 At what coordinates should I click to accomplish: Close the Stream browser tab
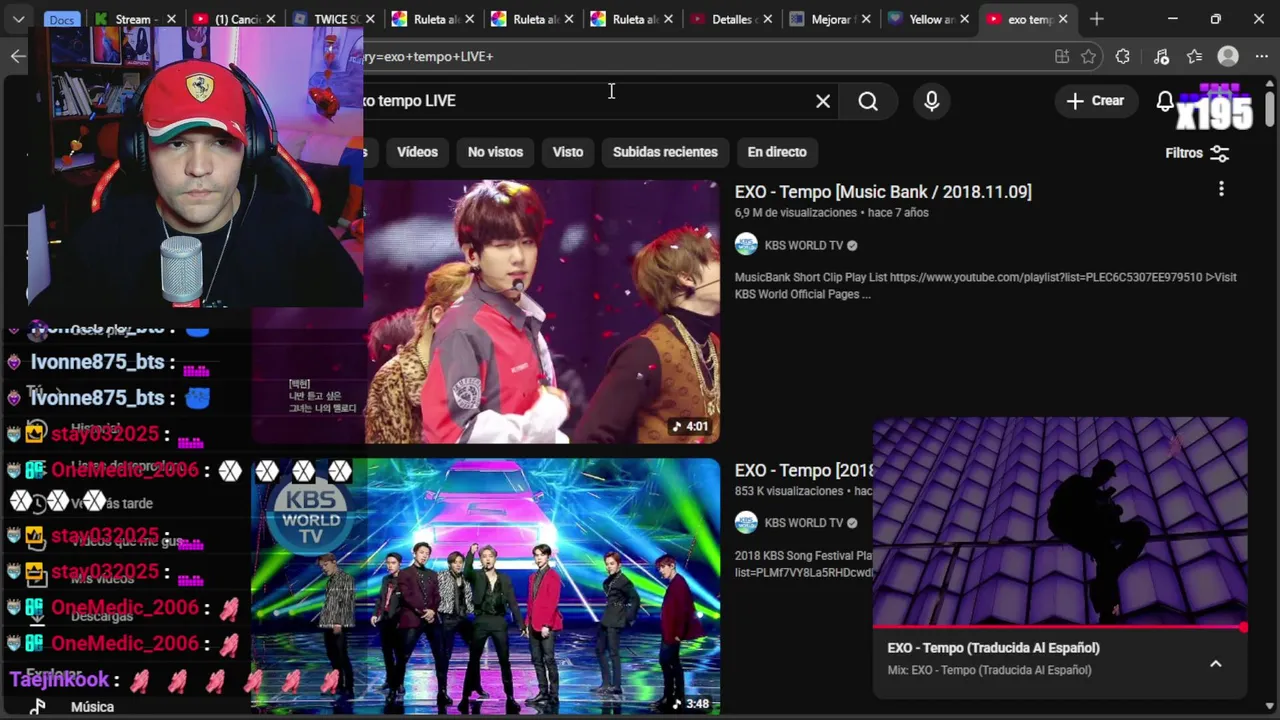[x=171, y=19]
